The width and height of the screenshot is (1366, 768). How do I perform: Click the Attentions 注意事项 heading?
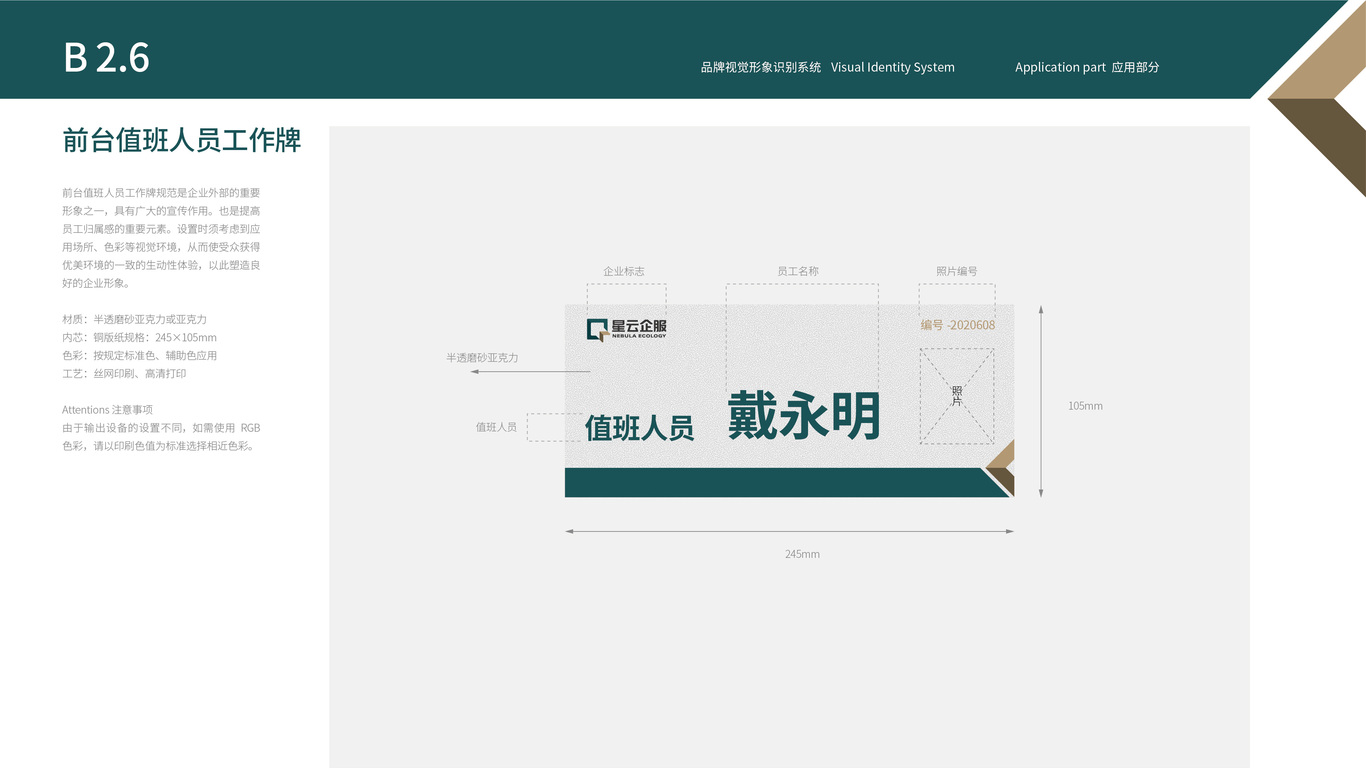point(107,410)
